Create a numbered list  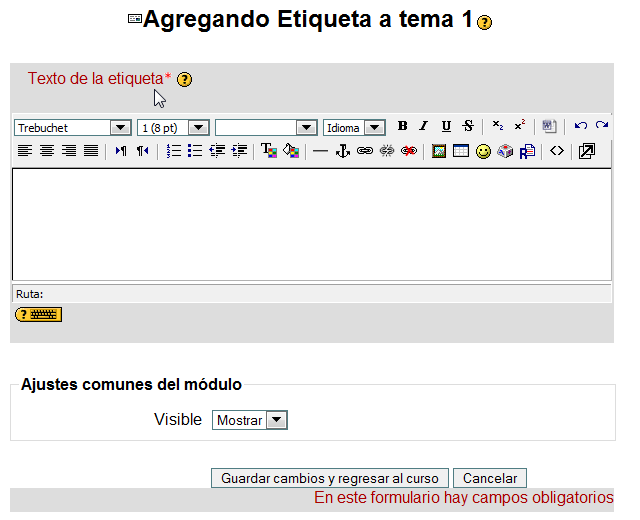coord(173,151)
